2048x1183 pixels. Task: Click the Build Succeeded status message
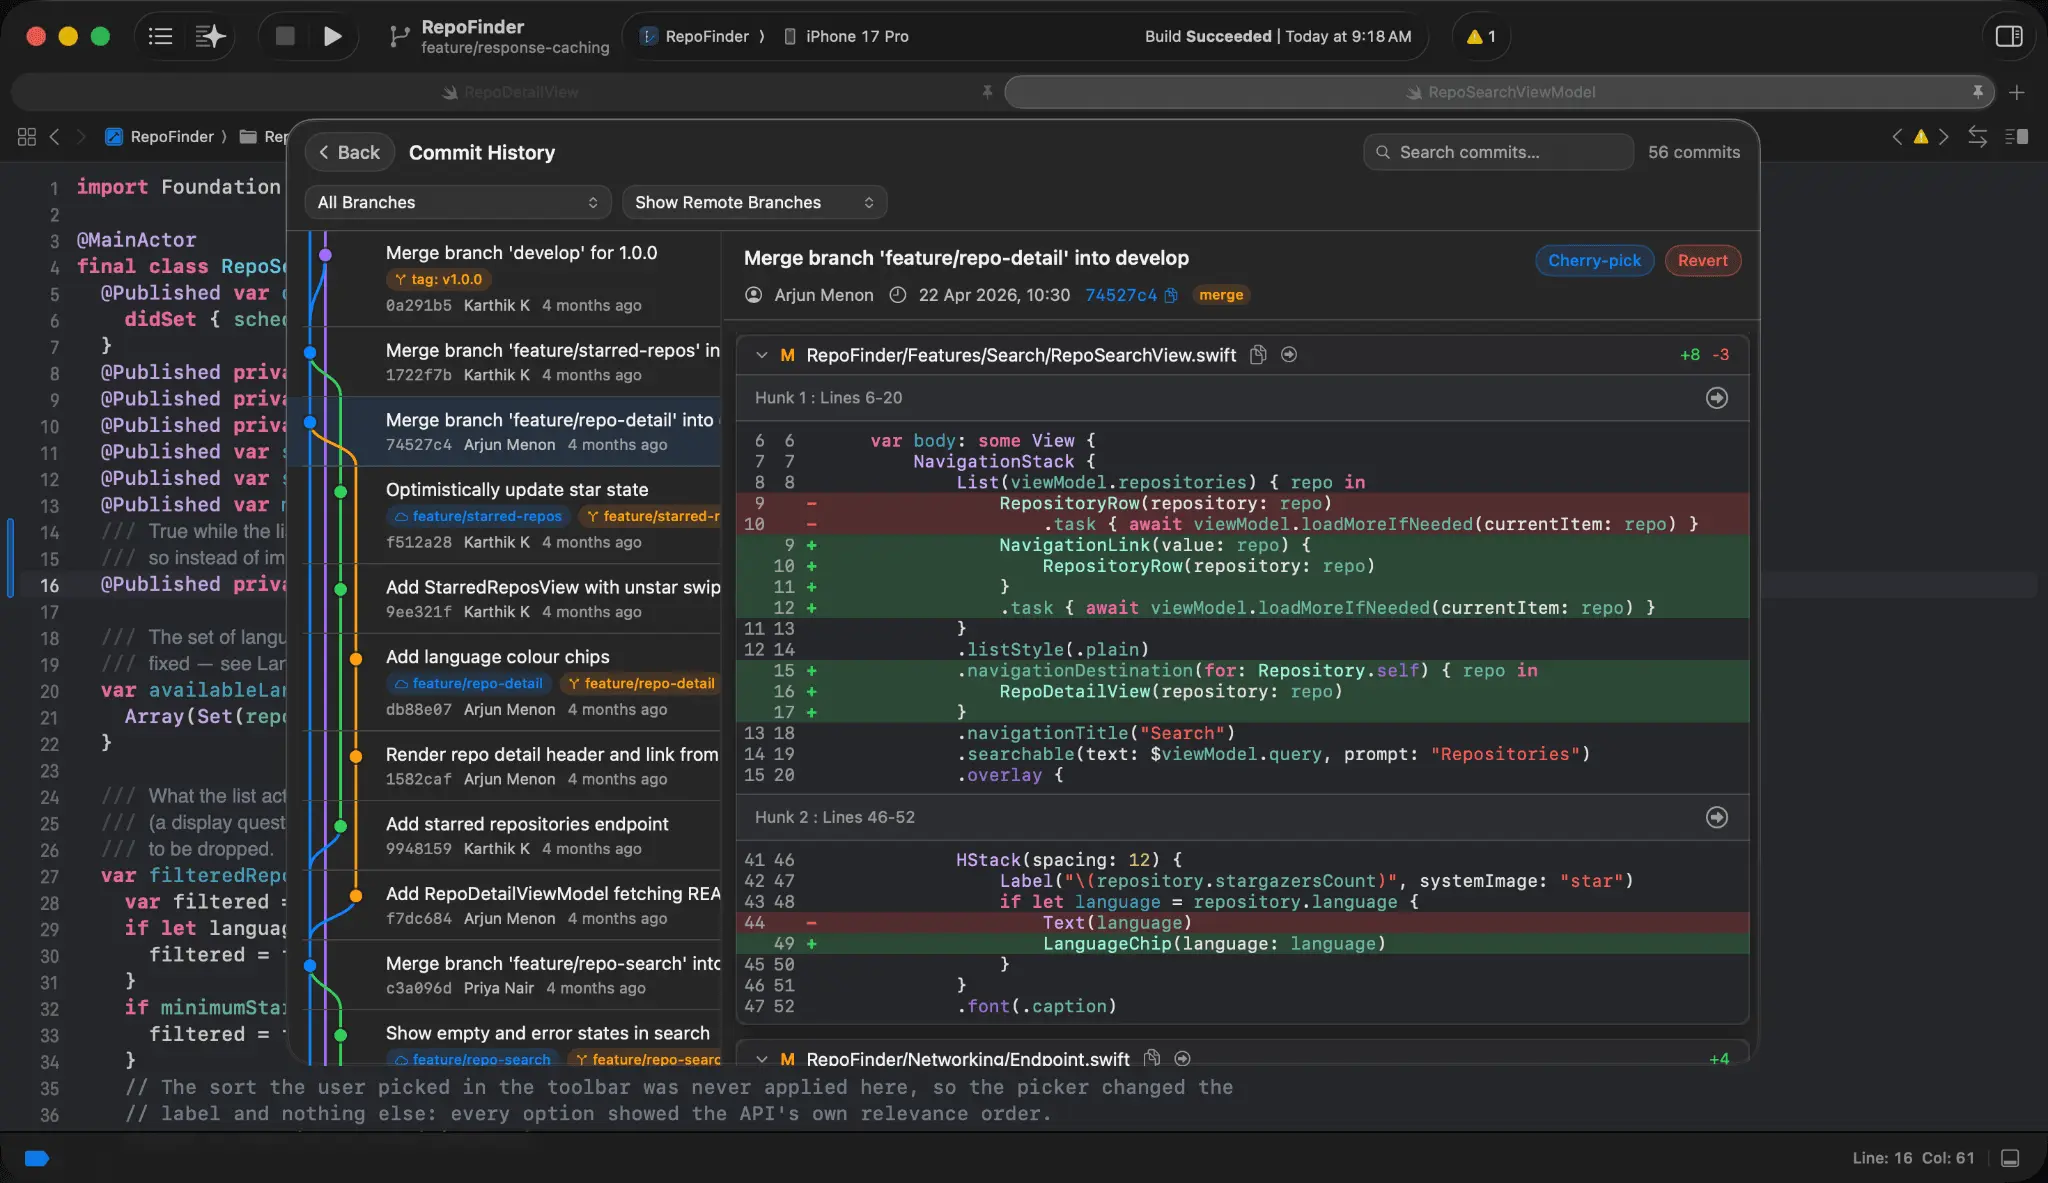[1278, 36]
